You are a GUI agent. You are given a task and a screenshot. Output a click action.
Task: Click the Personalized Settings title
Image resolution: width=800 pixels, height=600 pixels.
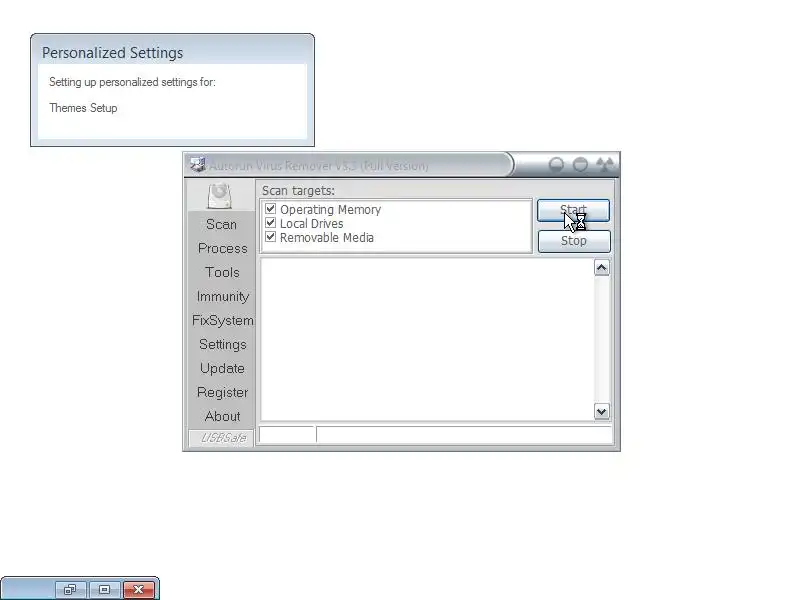[112, 53]
